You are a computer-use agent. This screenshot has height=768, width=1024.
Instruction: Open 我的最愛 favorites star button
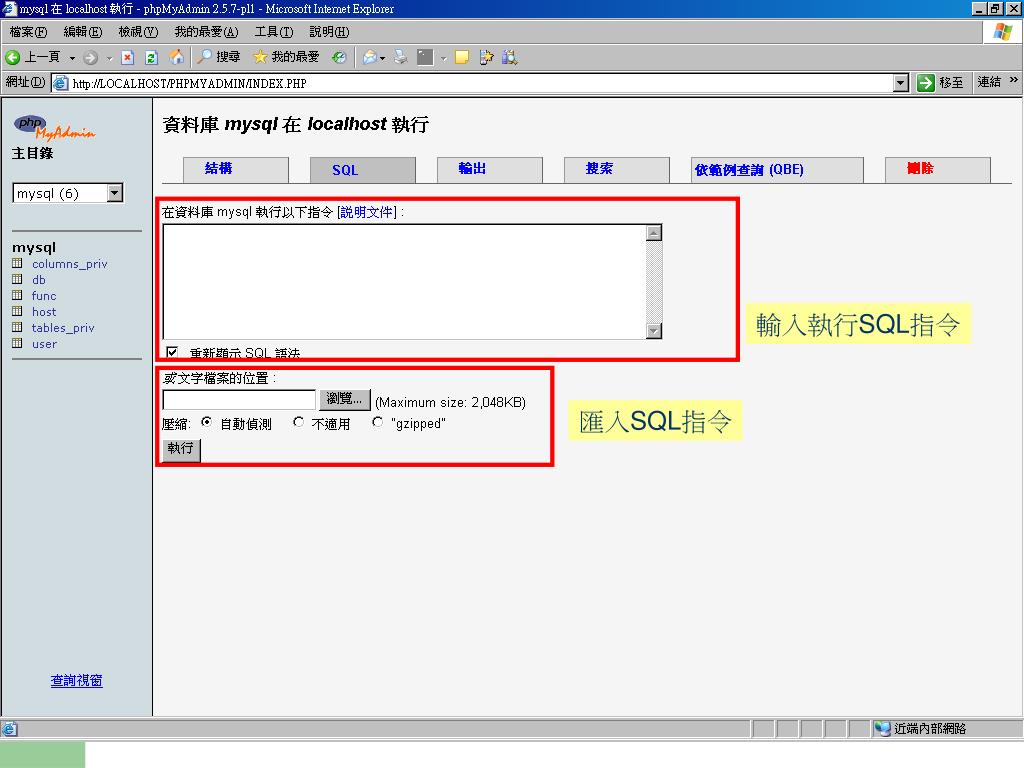pyautogui.click(x=287, y=57)
